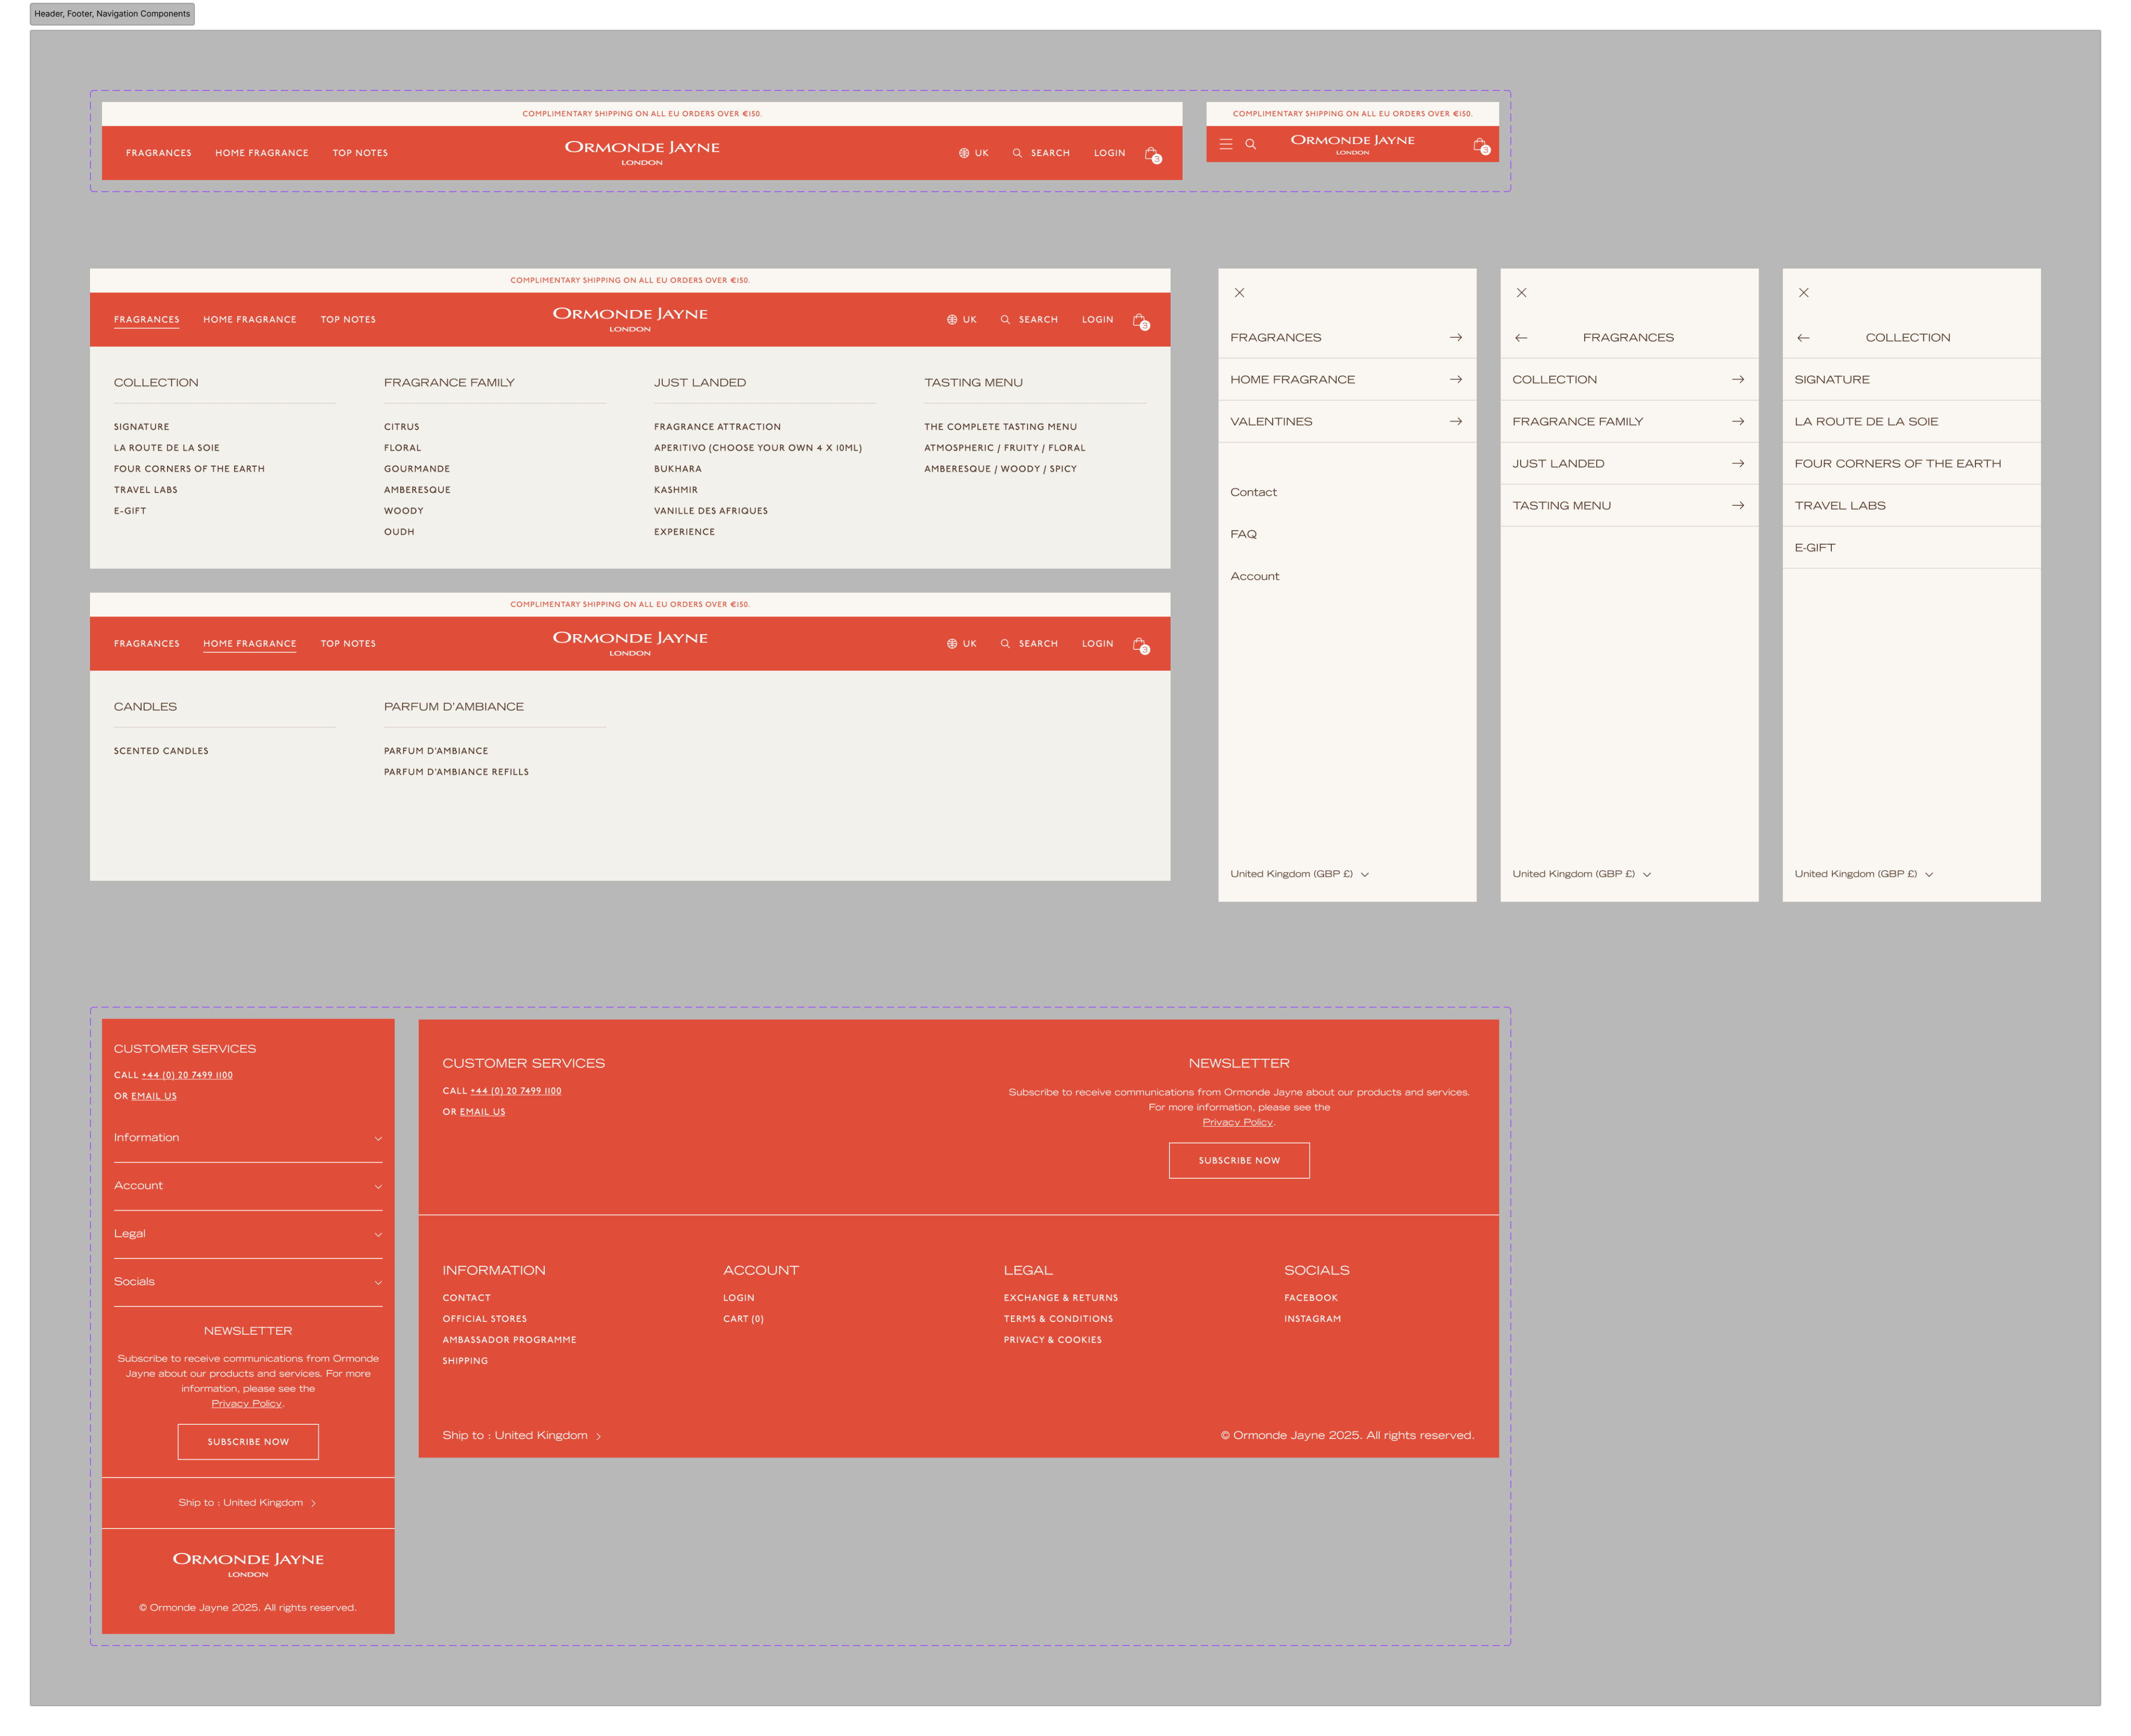Screen dimensions: 2131x1736
Task: Click the FAQ link in the mobile menu
Action: pos(1243,534)
